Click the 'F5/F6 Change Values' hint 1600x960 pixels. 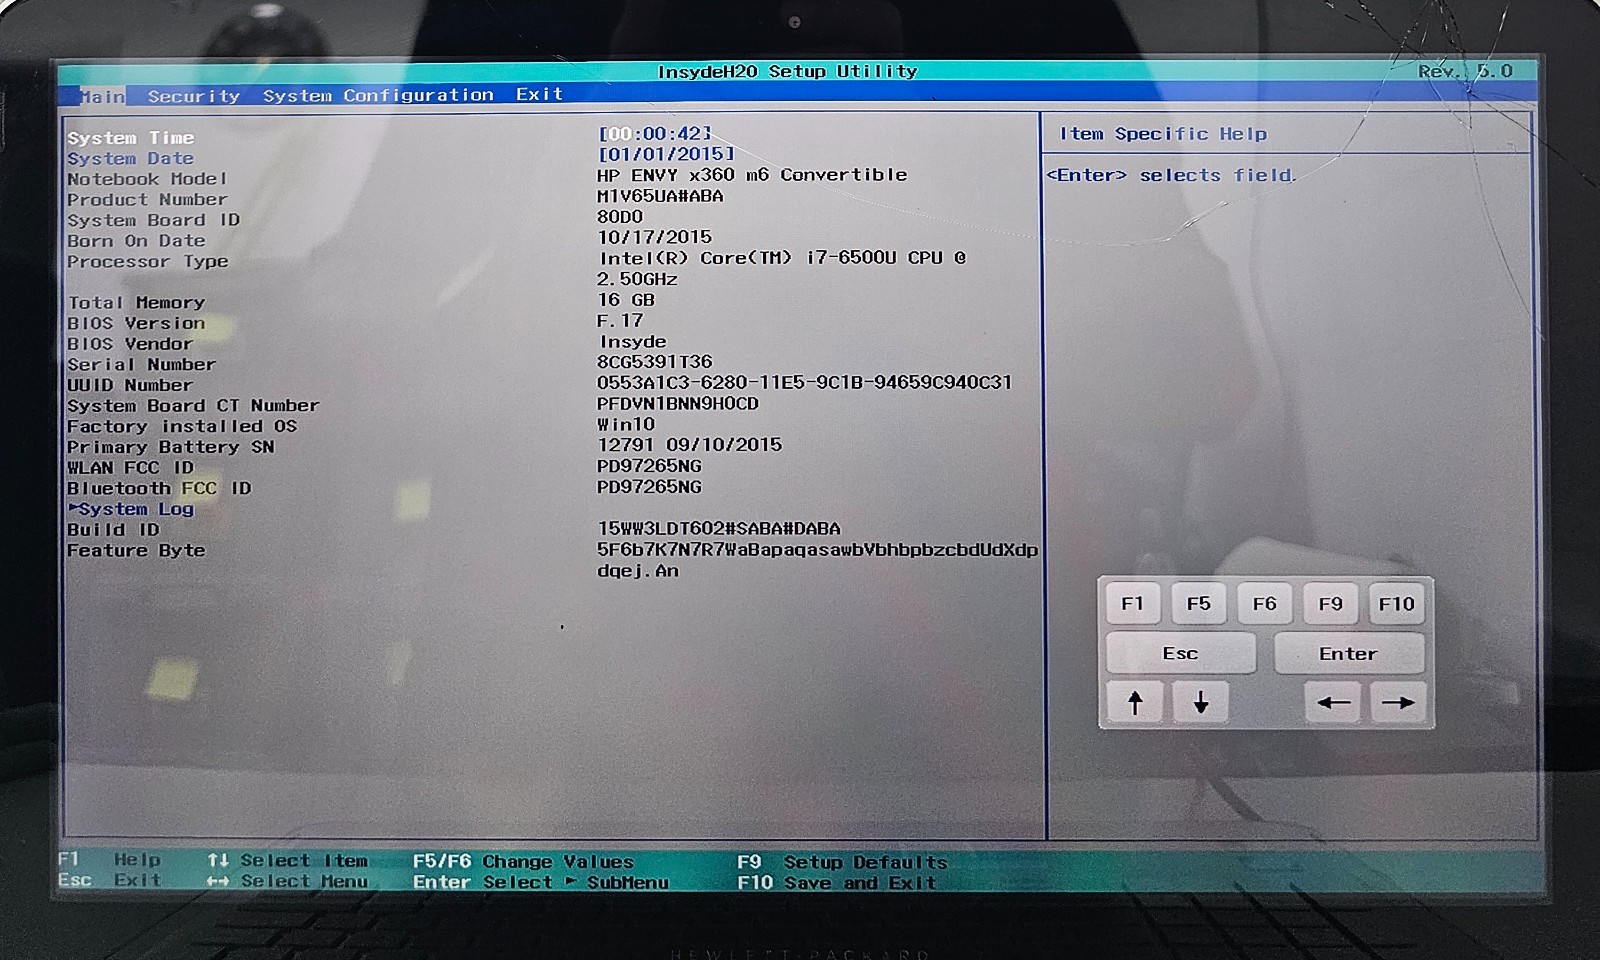tap(523, 862)
